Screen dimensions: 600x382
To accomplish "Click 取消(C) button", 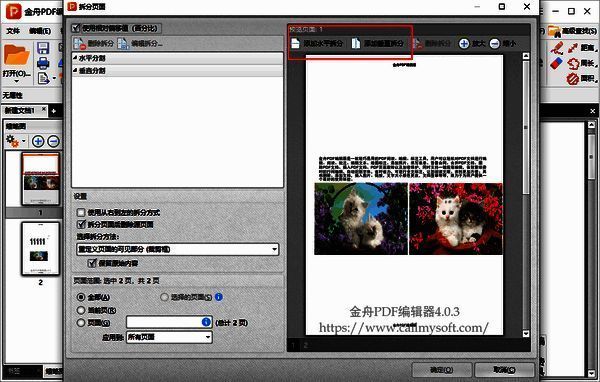I will coord(504,370).
